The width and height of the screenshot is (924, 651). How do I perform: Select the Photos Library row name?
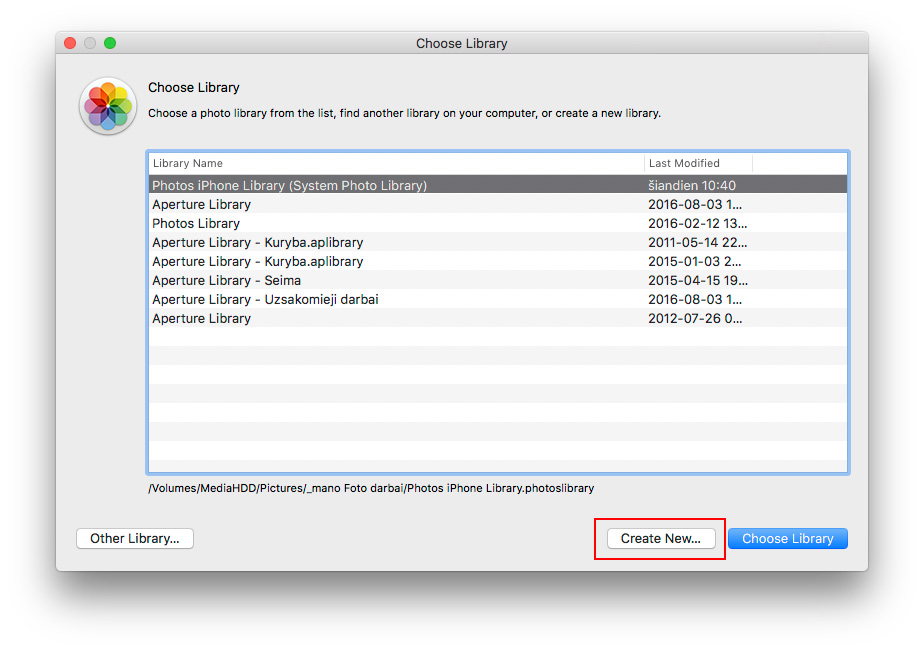coord(196,223)
